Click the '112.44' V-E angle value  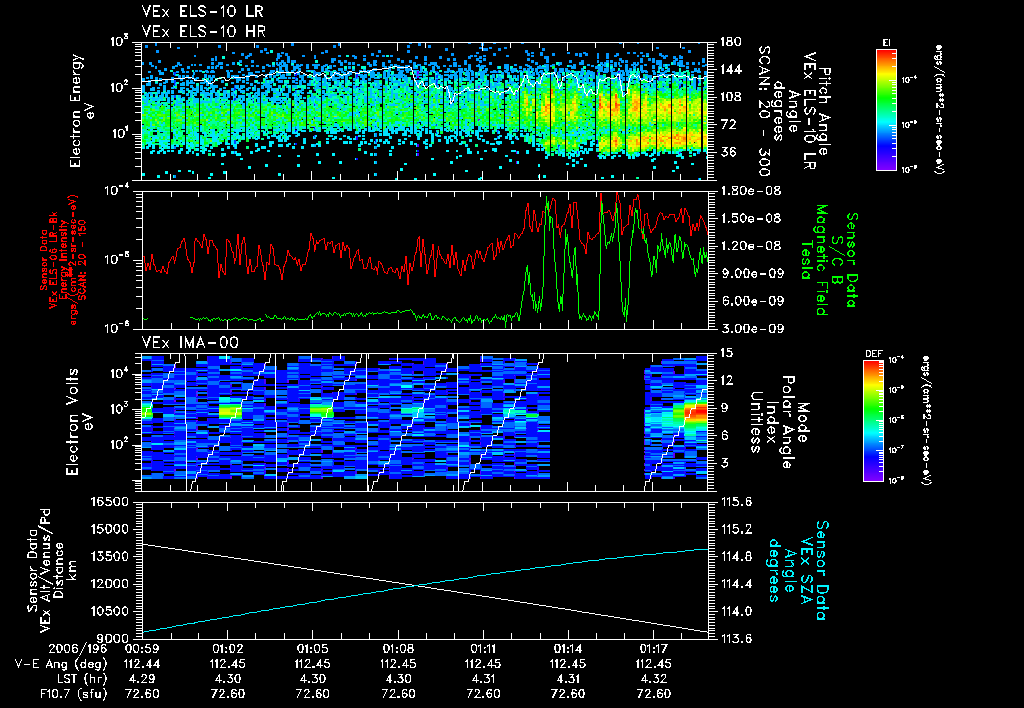[x=142, y=664]
